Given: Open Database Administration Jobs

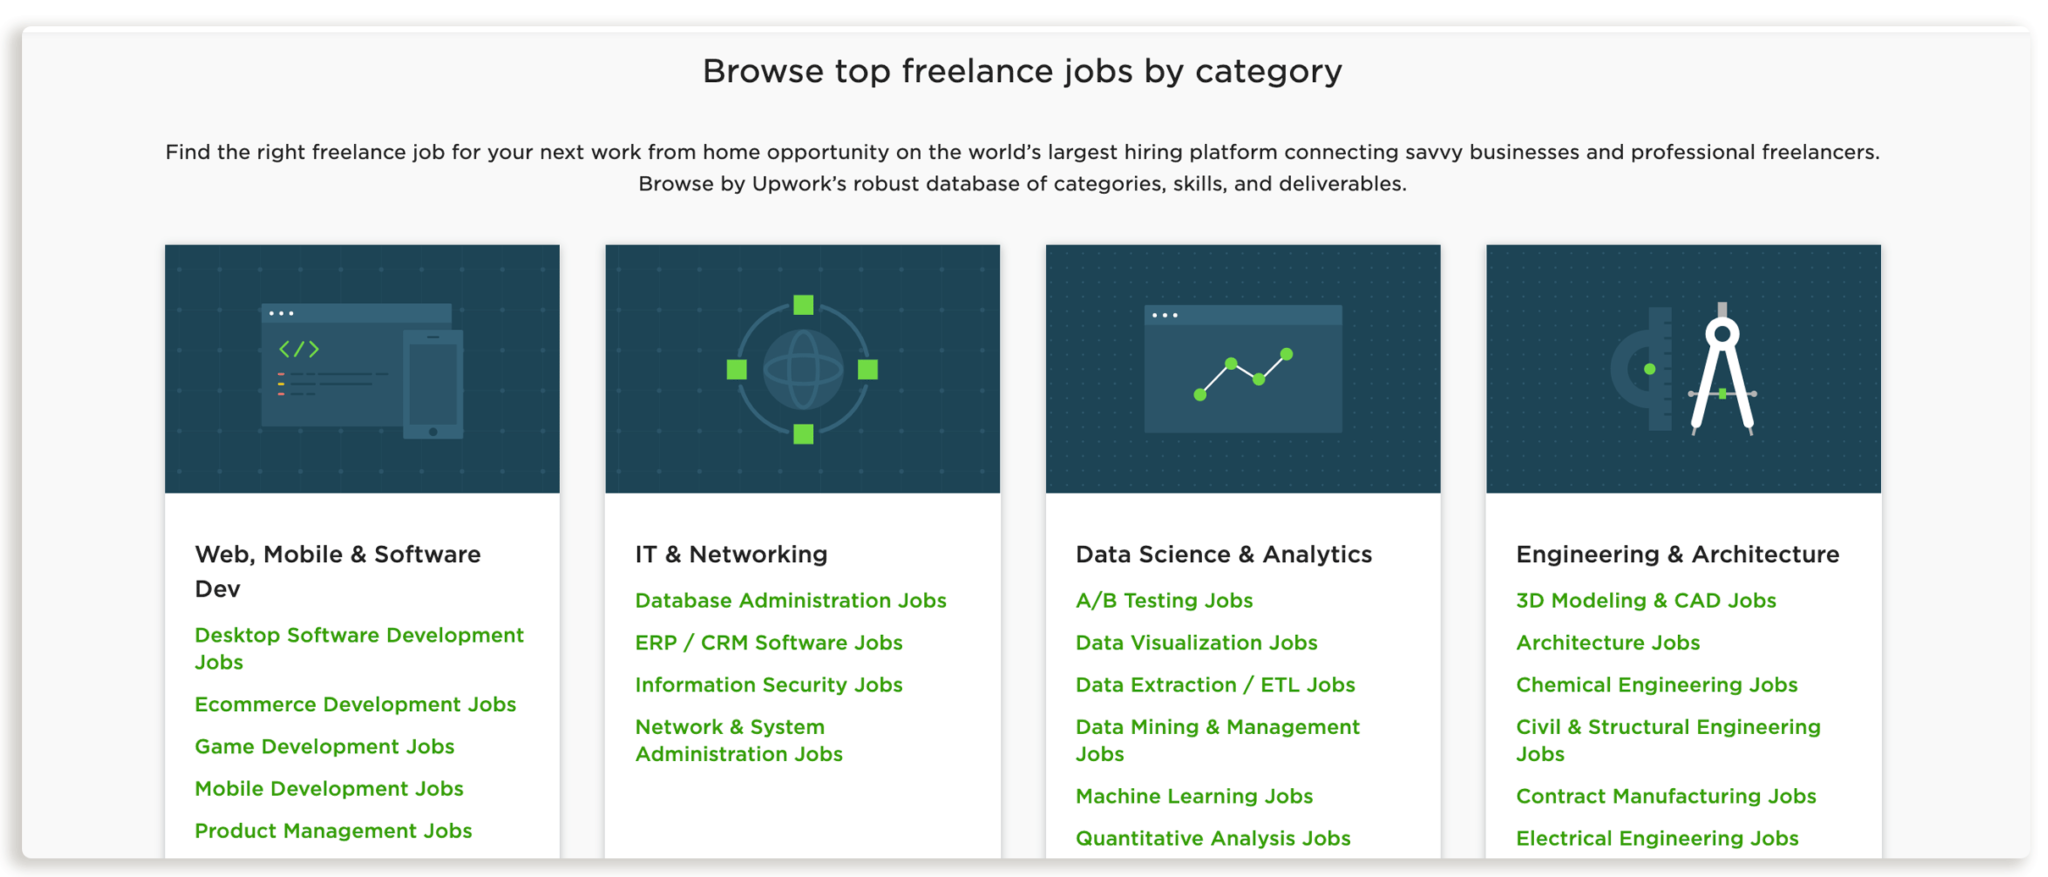Looking at the screenshot, I should (x=790, y=600).
